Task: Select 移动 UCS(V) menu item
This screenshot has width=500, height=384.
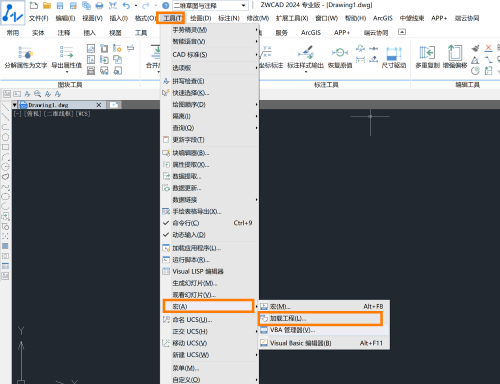Action: (210, 343)
